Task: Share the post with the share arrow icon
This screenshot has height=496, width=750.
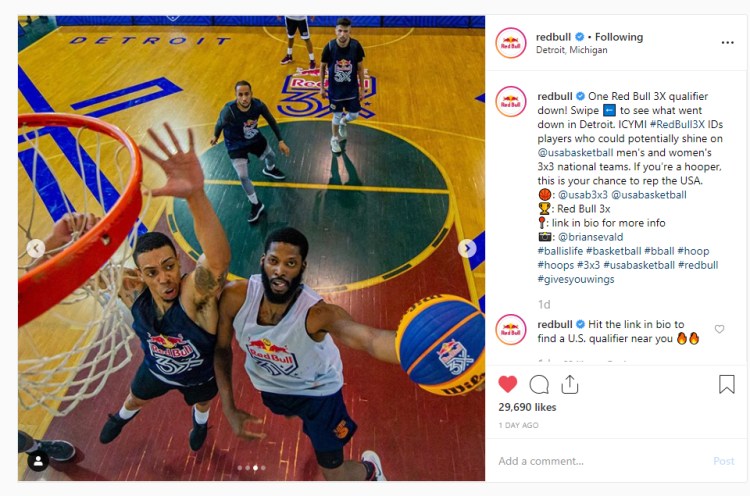Action: pos(570,384)
